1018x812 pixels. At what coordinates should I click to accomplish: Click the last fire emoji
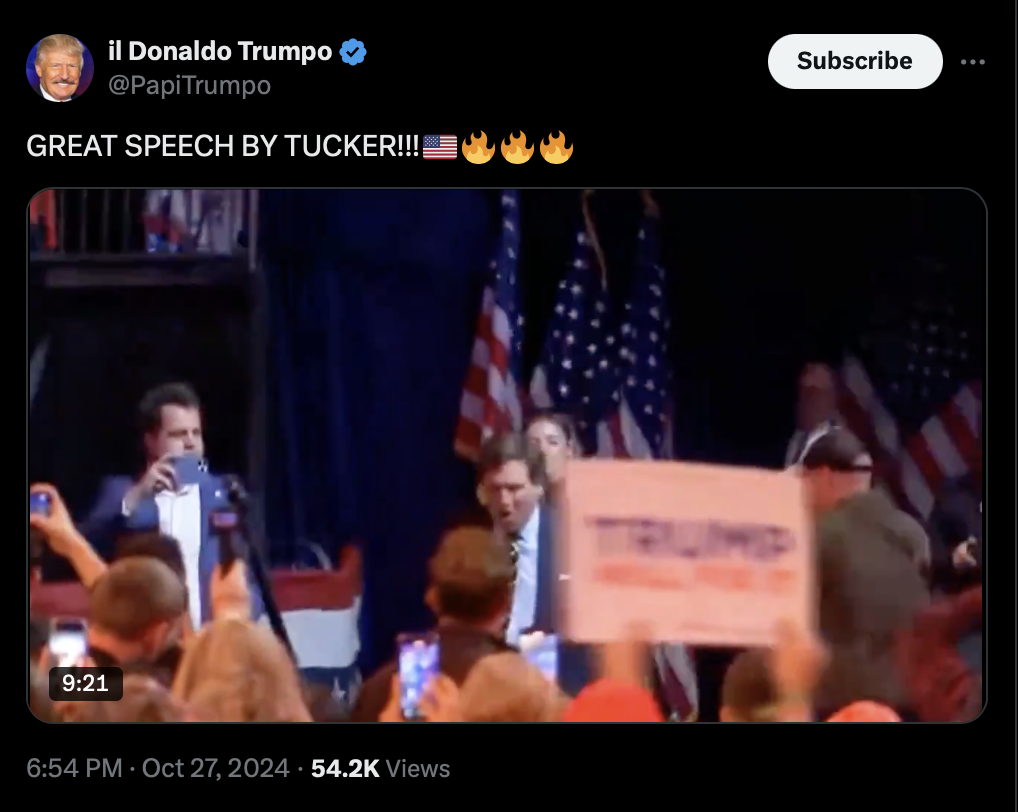click(x=556, y=147)
